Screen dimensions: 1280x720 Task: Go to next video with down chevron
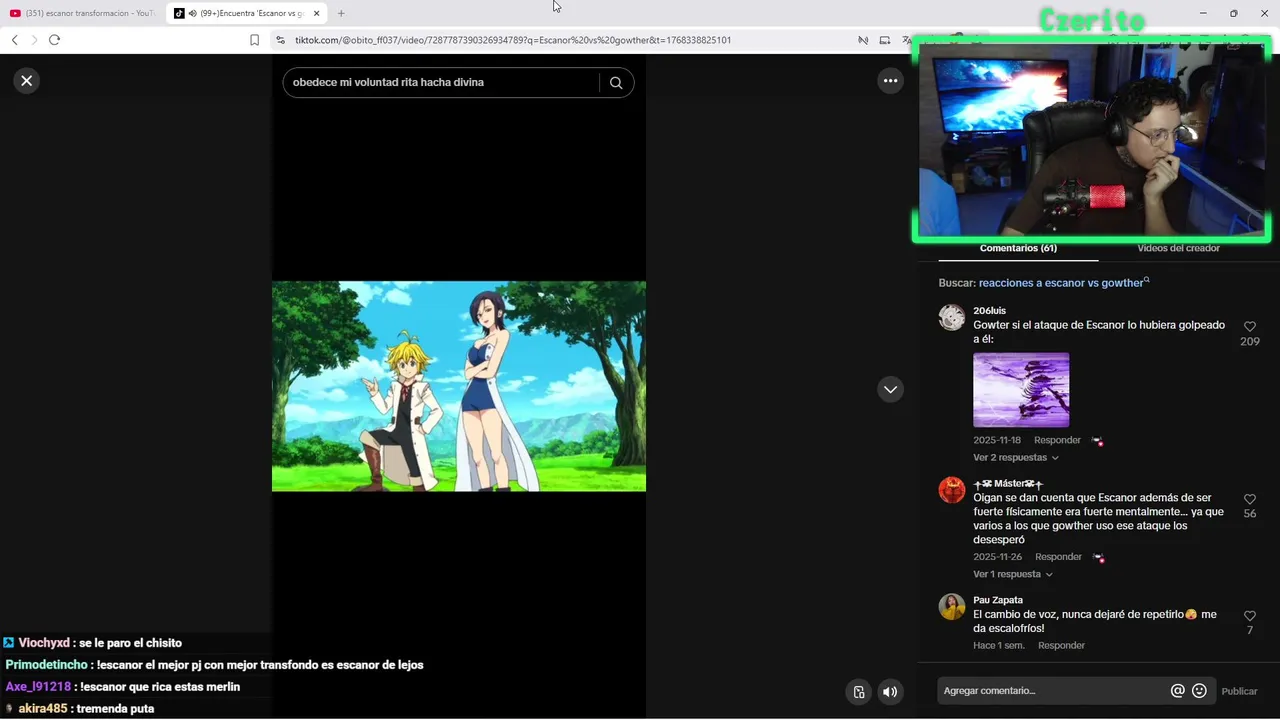click(x=890, y=389)
